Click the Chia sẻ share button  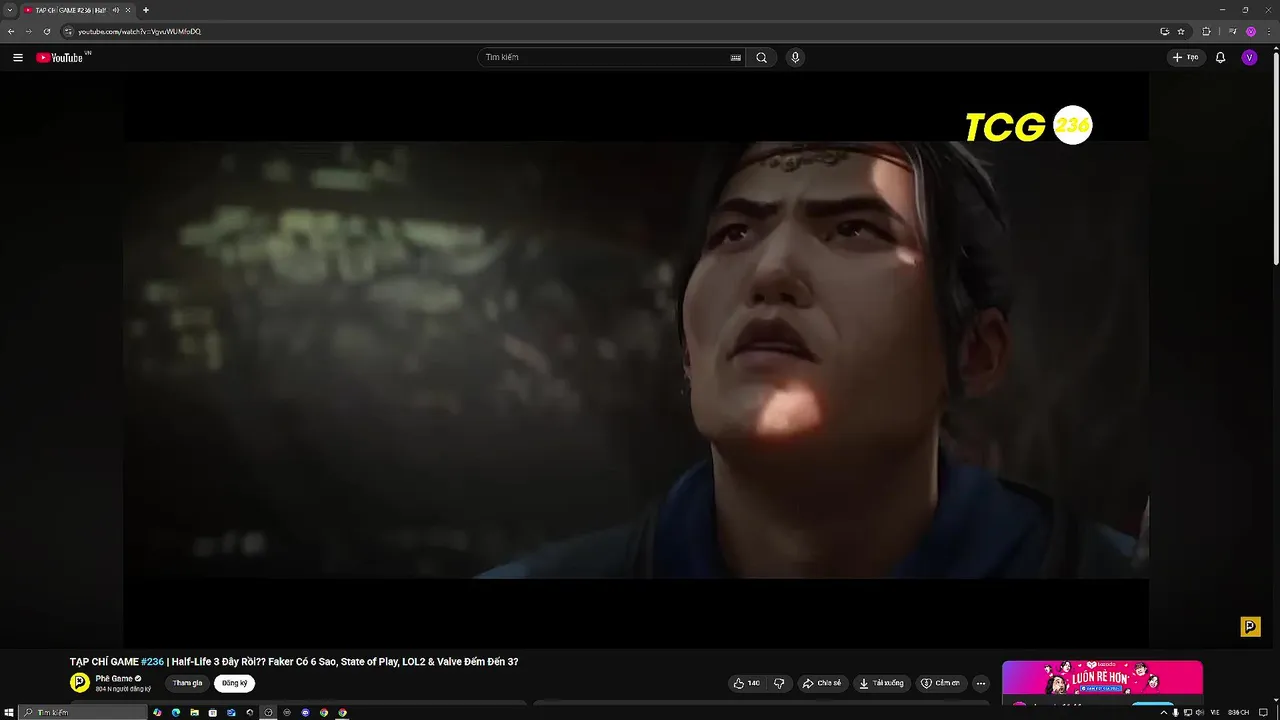point(822,683)
